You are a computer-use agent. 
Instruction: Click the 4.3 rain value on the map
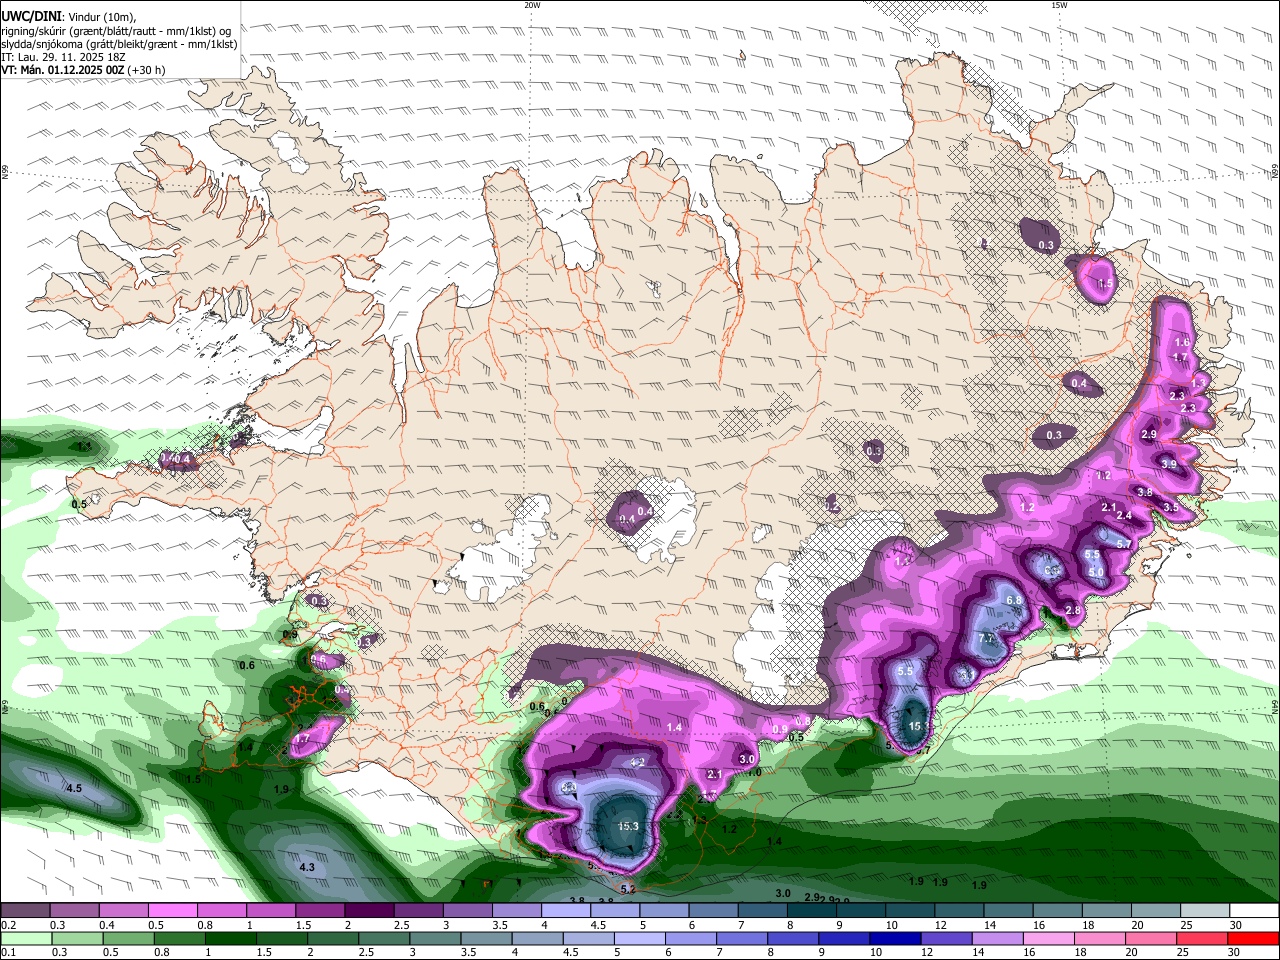click(x=307, y=867)
